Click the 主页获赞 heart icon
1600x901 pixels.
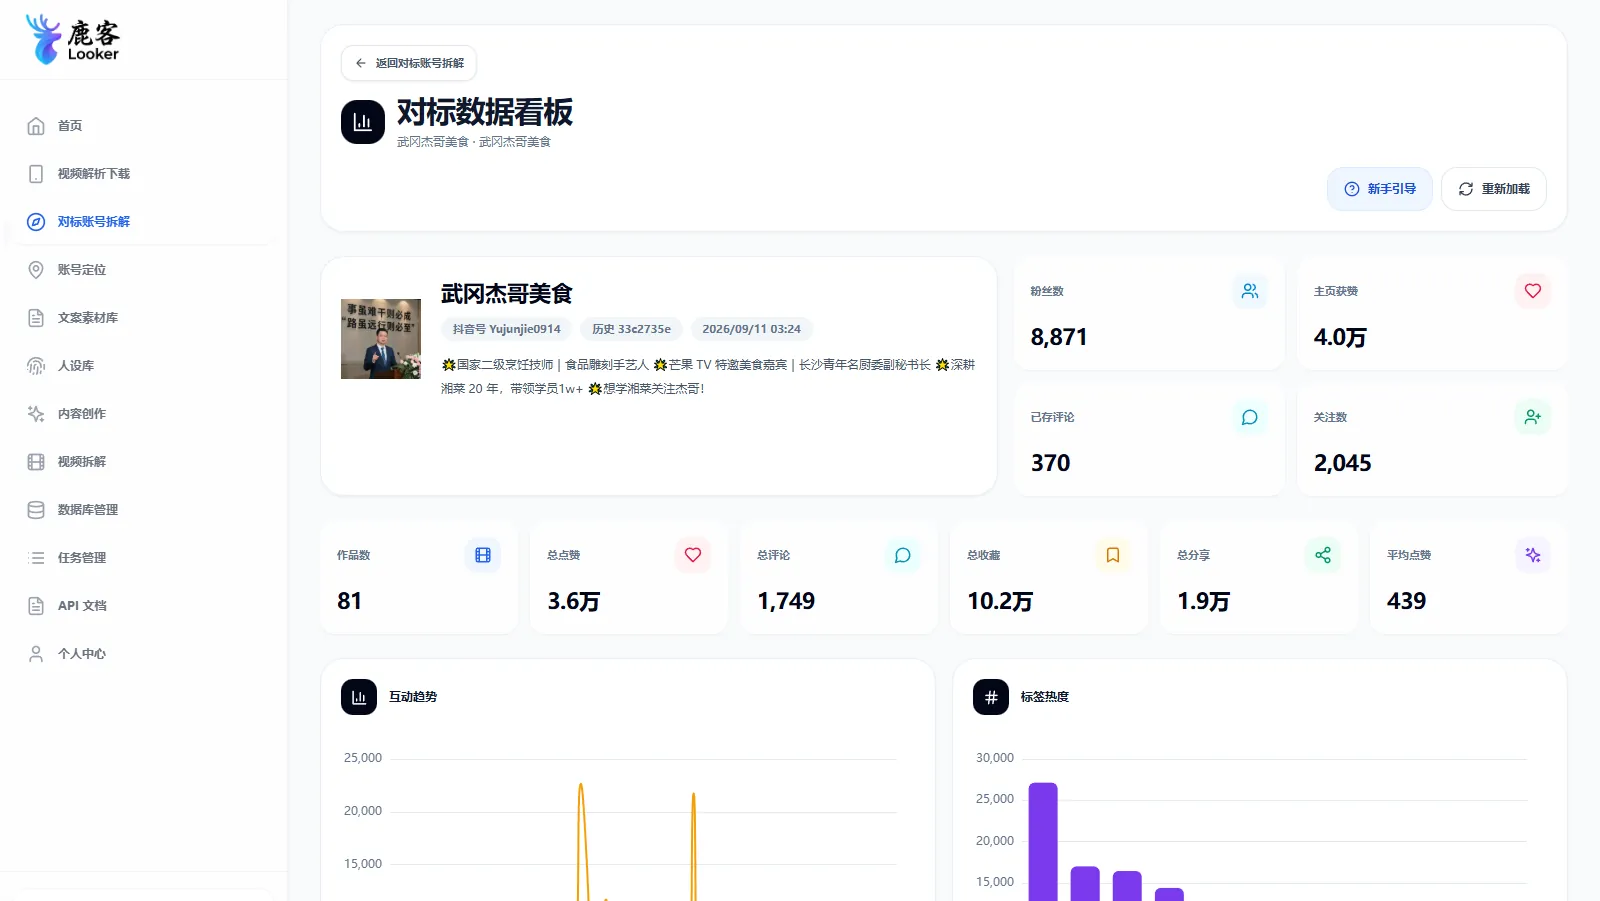coord(1533,291)
